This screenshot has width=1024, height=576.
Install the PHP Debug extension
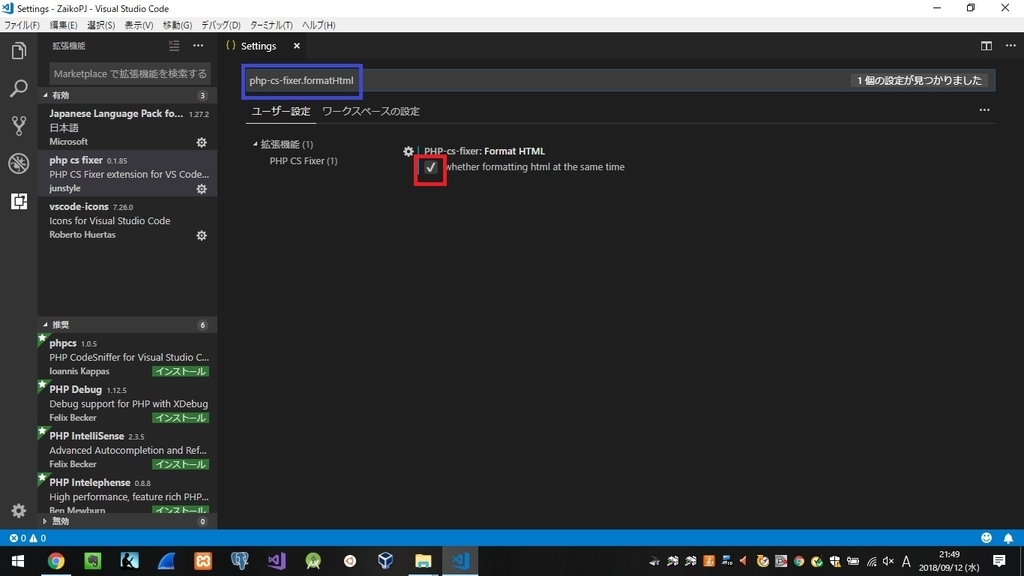click(180, 417)
